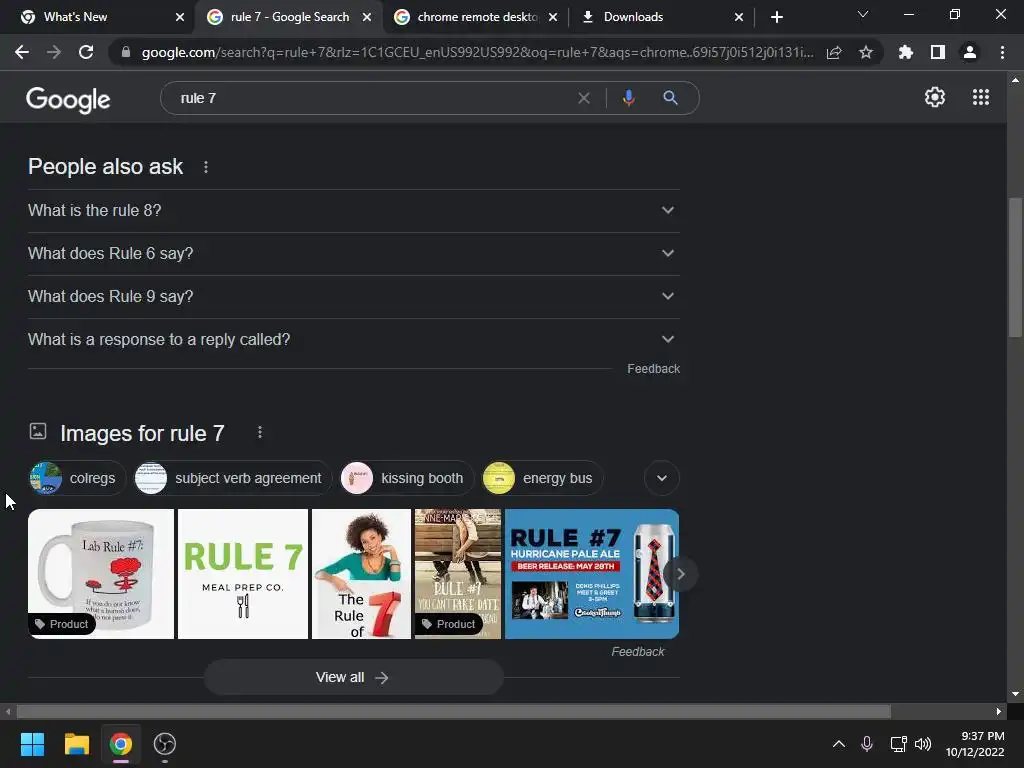Click the forward navigation arrow
Image resolution: width=1024 pixels, height=768 pixels.
(54, 52)
